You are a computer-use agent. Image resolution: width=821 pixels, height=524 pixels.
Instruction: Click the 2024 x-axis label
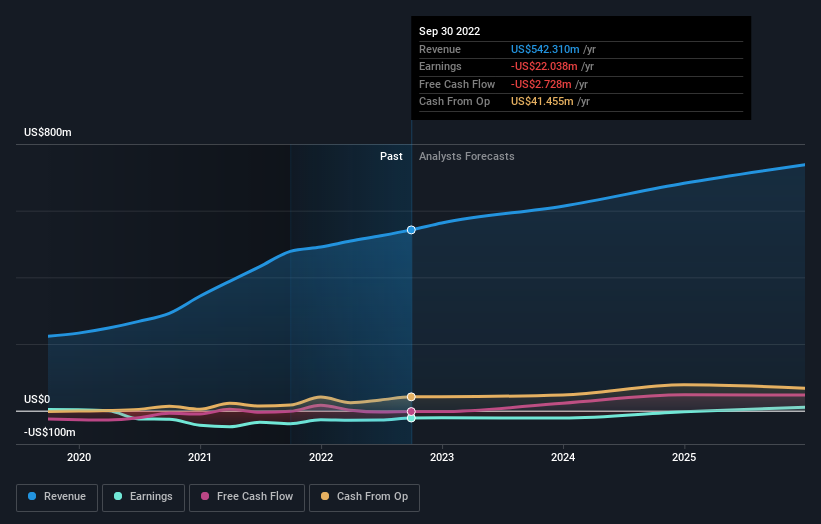563,458
